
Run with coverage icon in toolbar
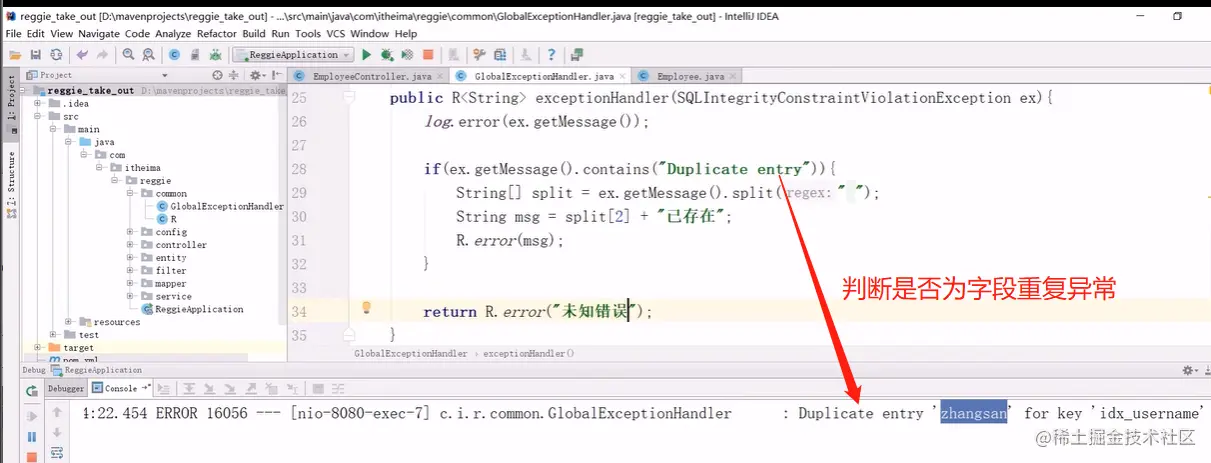407,55
